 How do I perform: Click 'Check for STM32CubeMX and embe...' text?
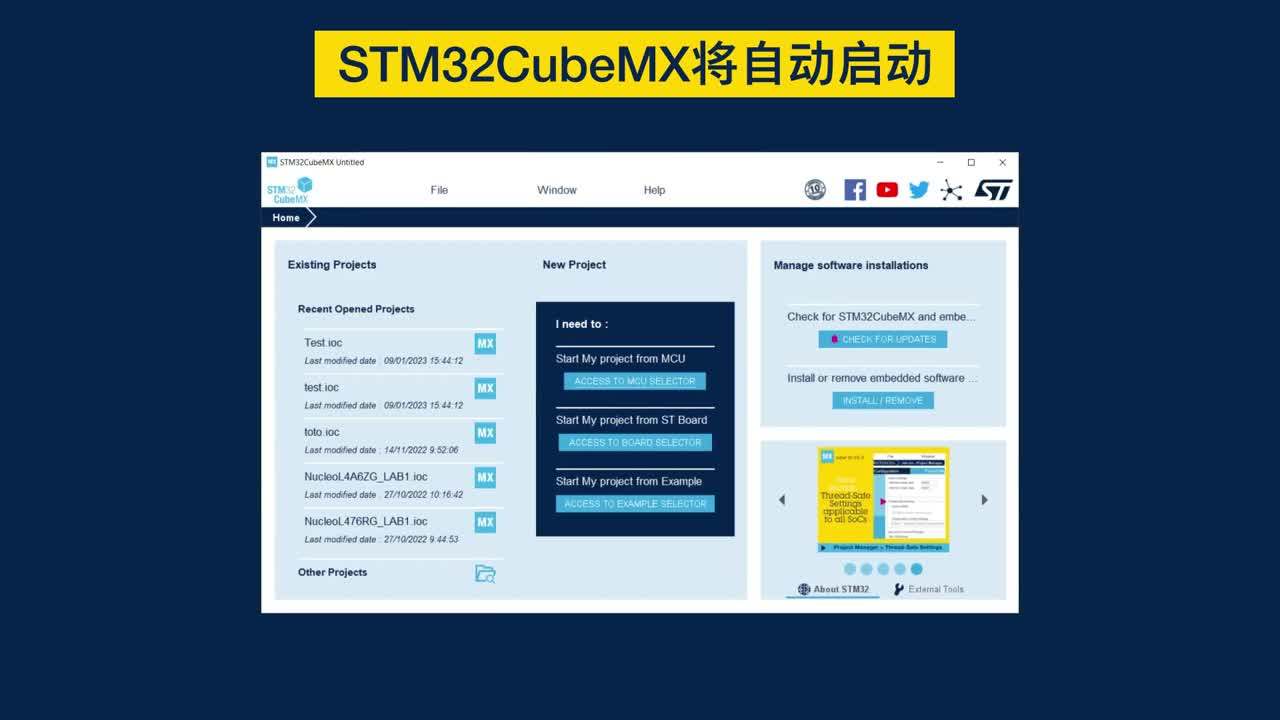881,316
